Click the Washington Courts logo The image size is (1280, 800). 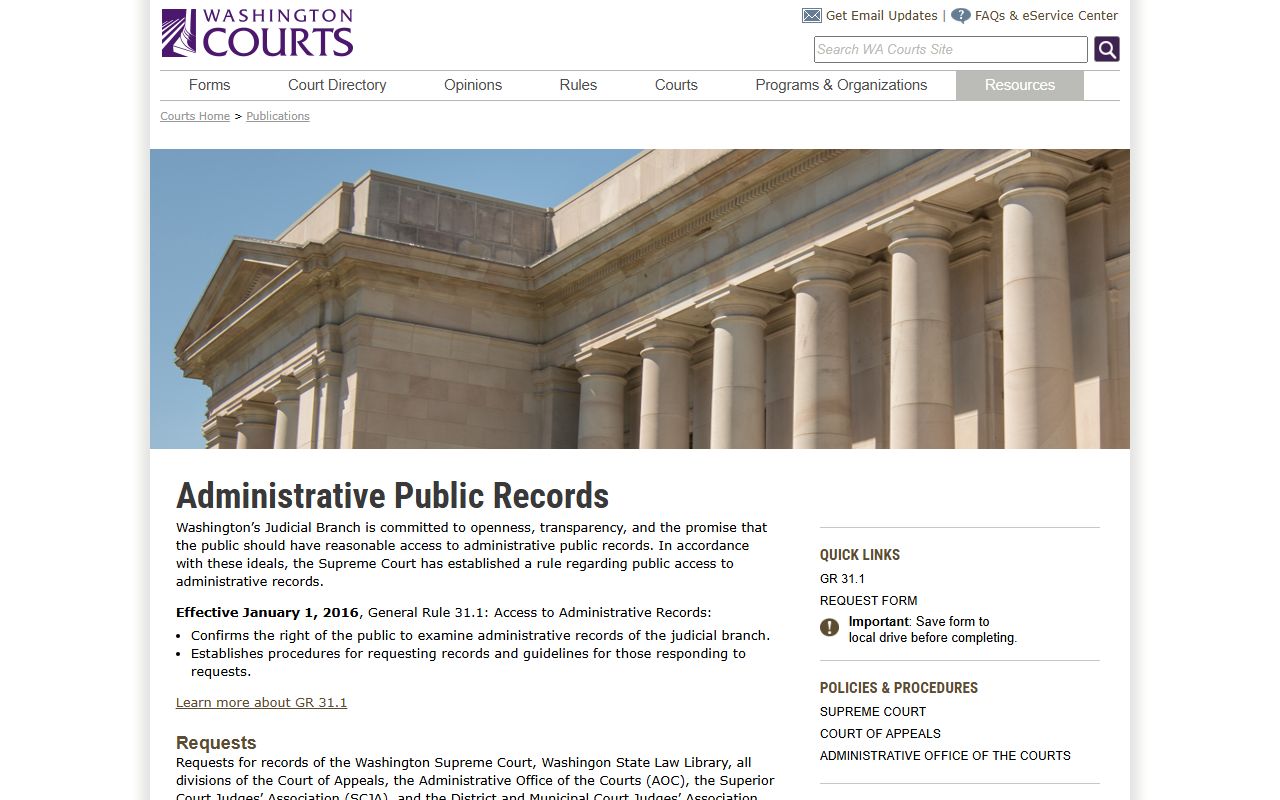pyautogui.click(x=257, y=33)
